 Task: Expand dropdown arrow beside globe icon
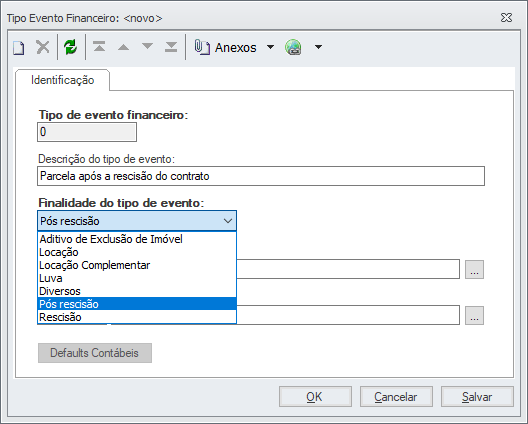pos(318,47)
